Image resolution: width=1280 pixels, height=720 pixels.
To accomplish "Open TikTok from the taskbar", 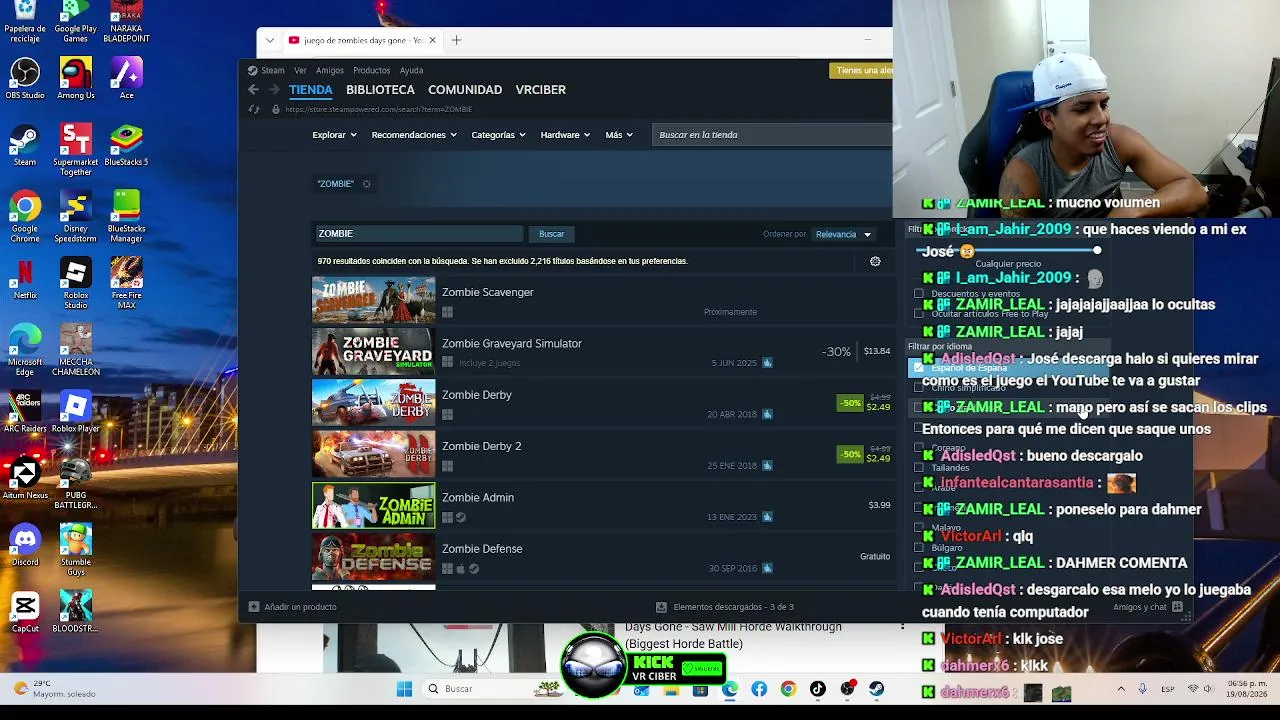I will tap(818, 689).
